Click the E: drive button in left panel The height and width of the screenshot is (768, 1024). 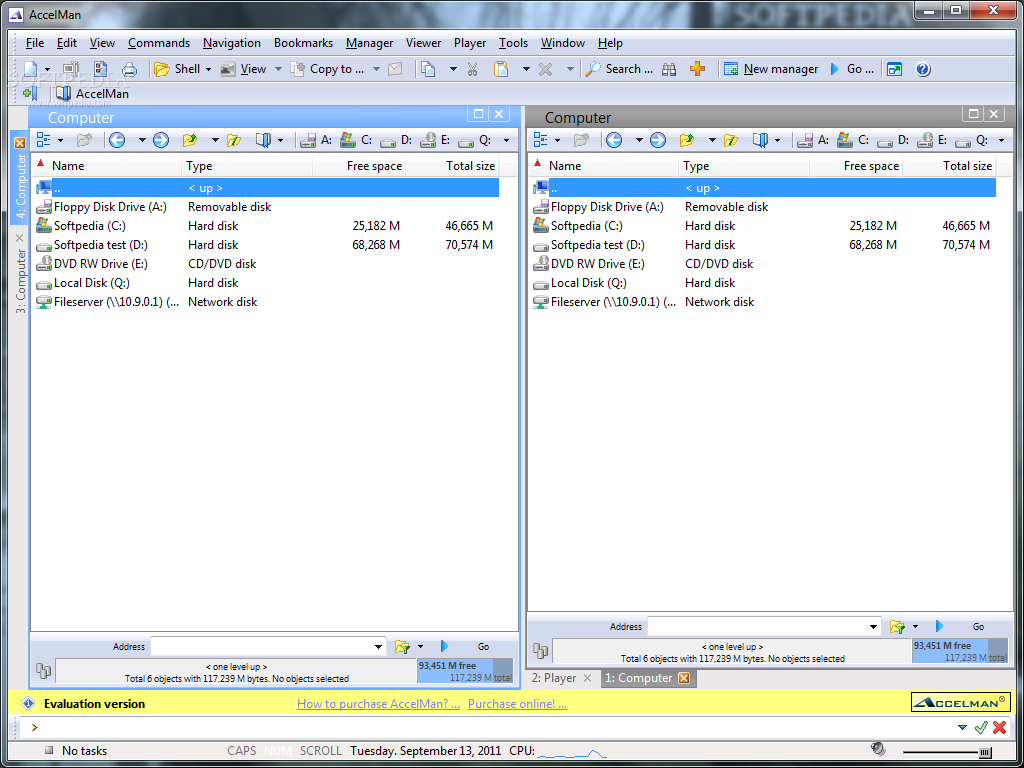click(x=436, y=140)
